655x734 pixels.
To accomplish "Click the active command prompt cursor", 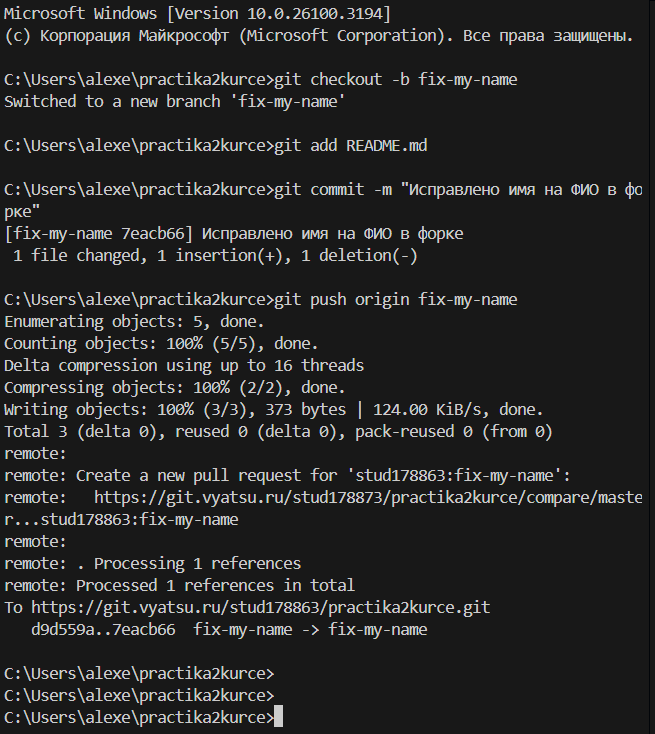I will (278, 717).
